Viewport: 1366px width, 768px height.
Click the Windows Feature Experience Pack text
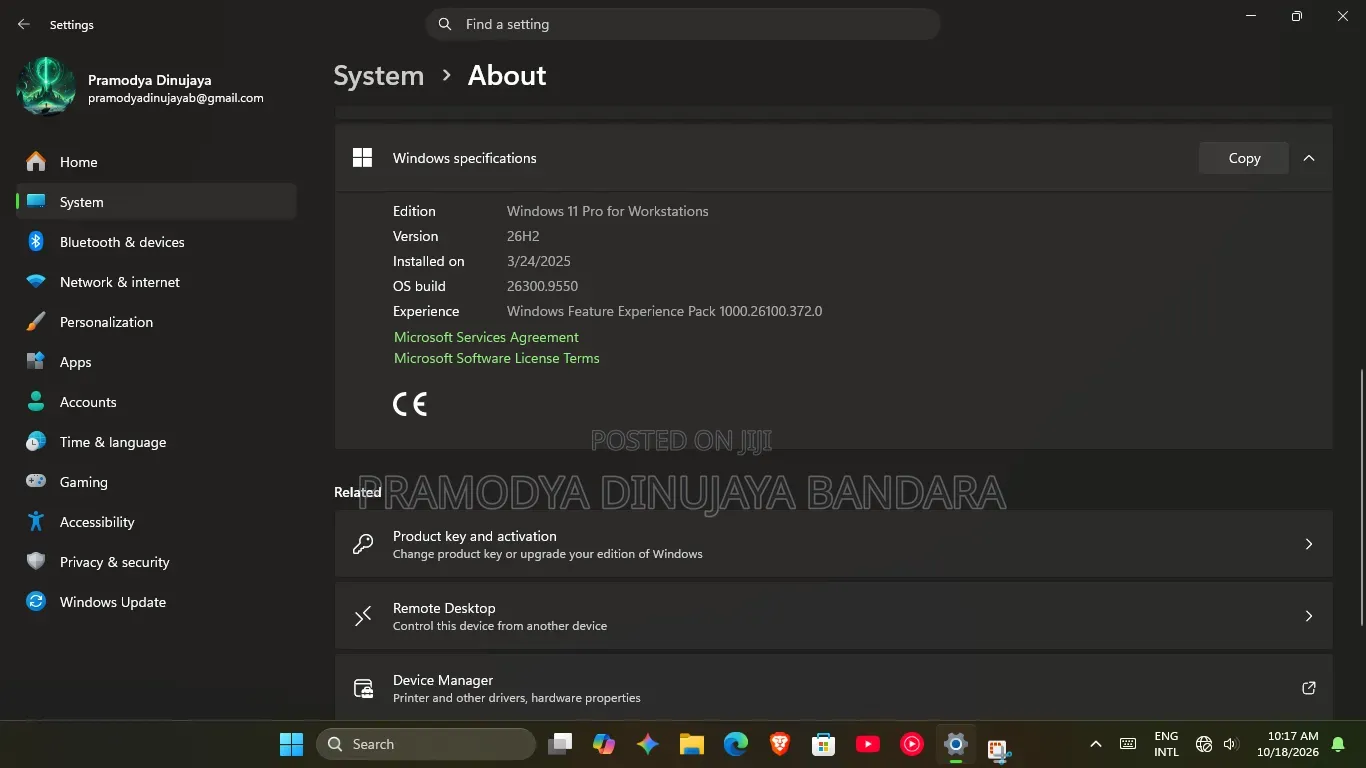(x=664, y=311)
